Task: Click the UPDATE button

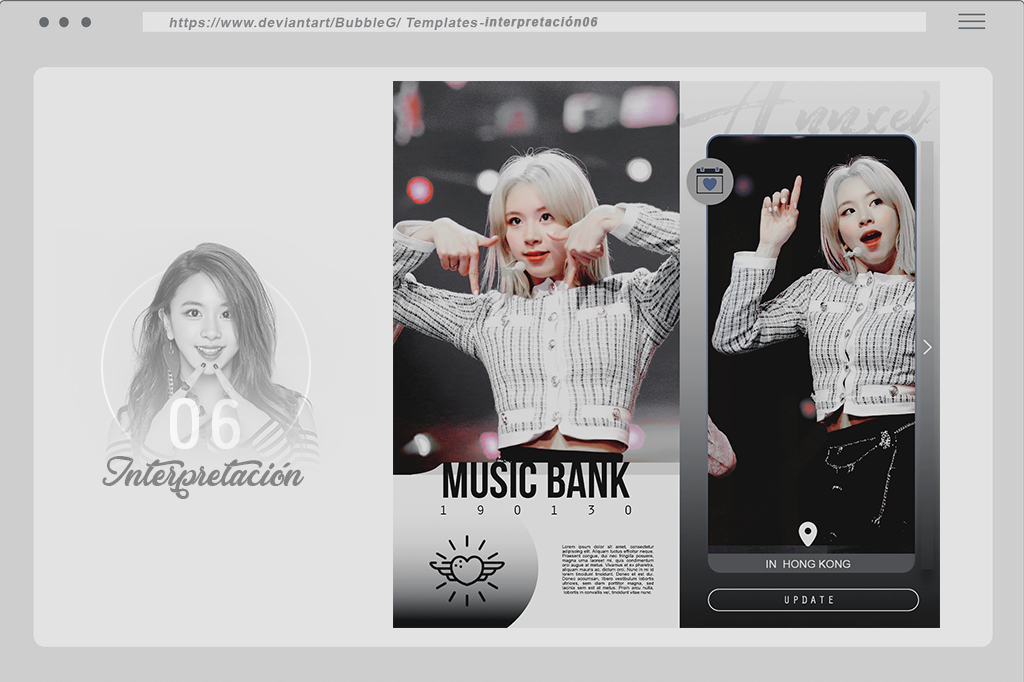Action: click(813, 600)
